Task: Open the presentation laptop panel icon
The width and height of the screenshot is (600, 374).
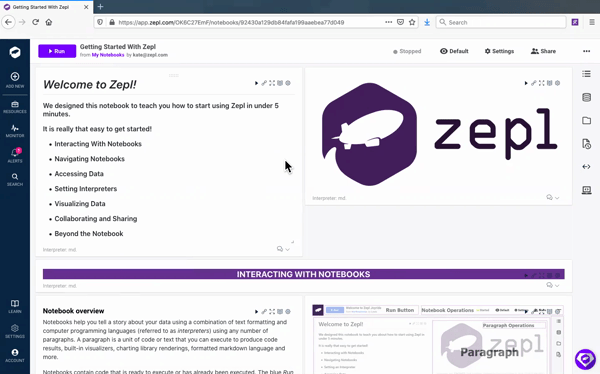Action: (x=586, y=190)
